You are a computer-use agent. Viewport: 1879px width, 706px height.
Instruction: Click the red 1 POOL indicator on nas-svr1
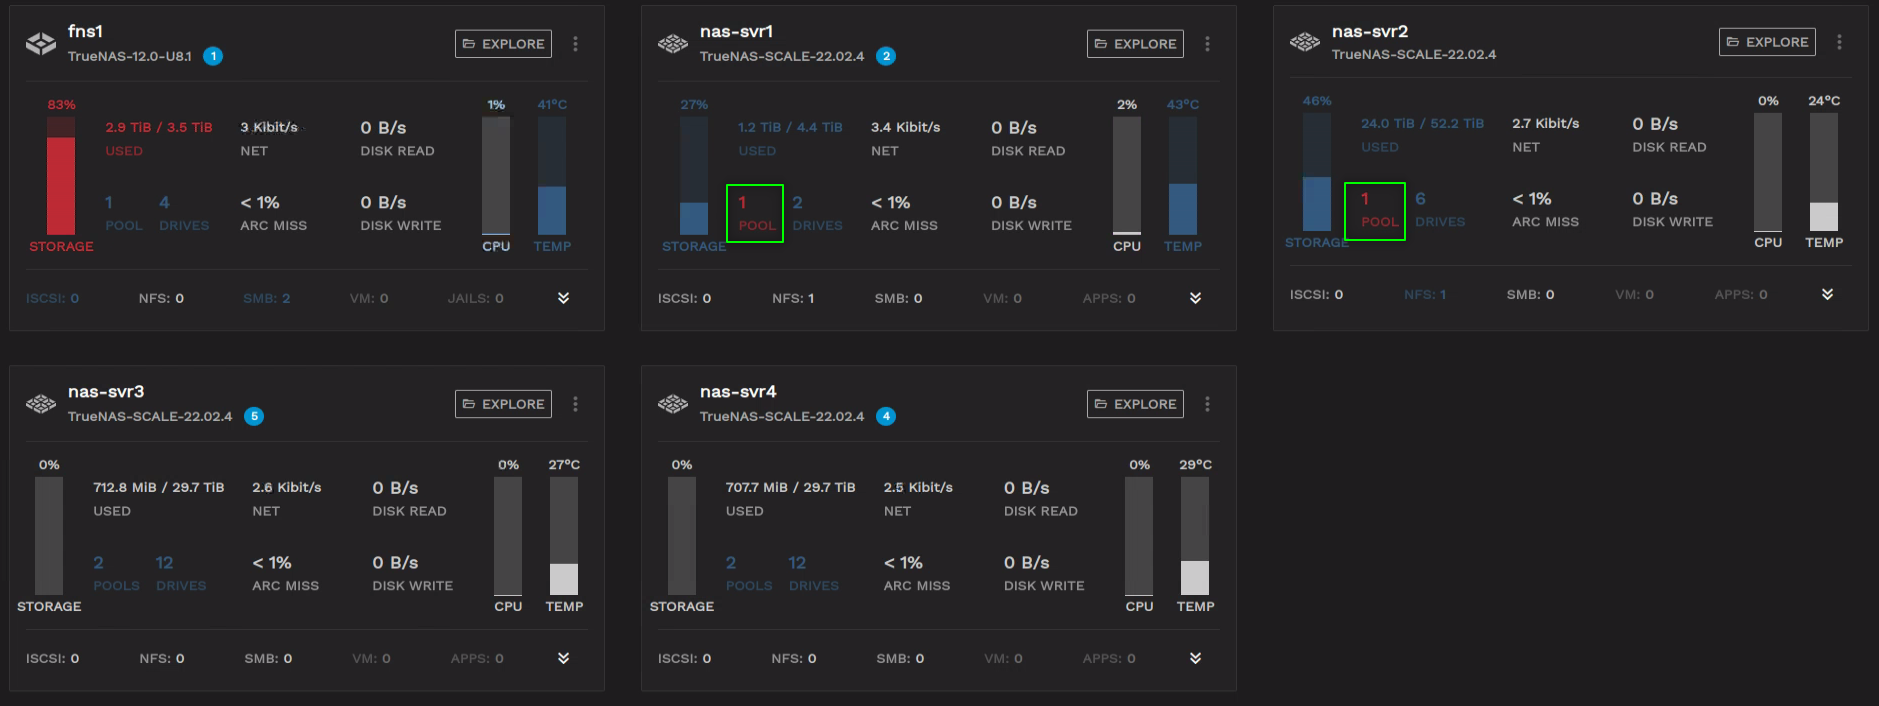point(756,213)
